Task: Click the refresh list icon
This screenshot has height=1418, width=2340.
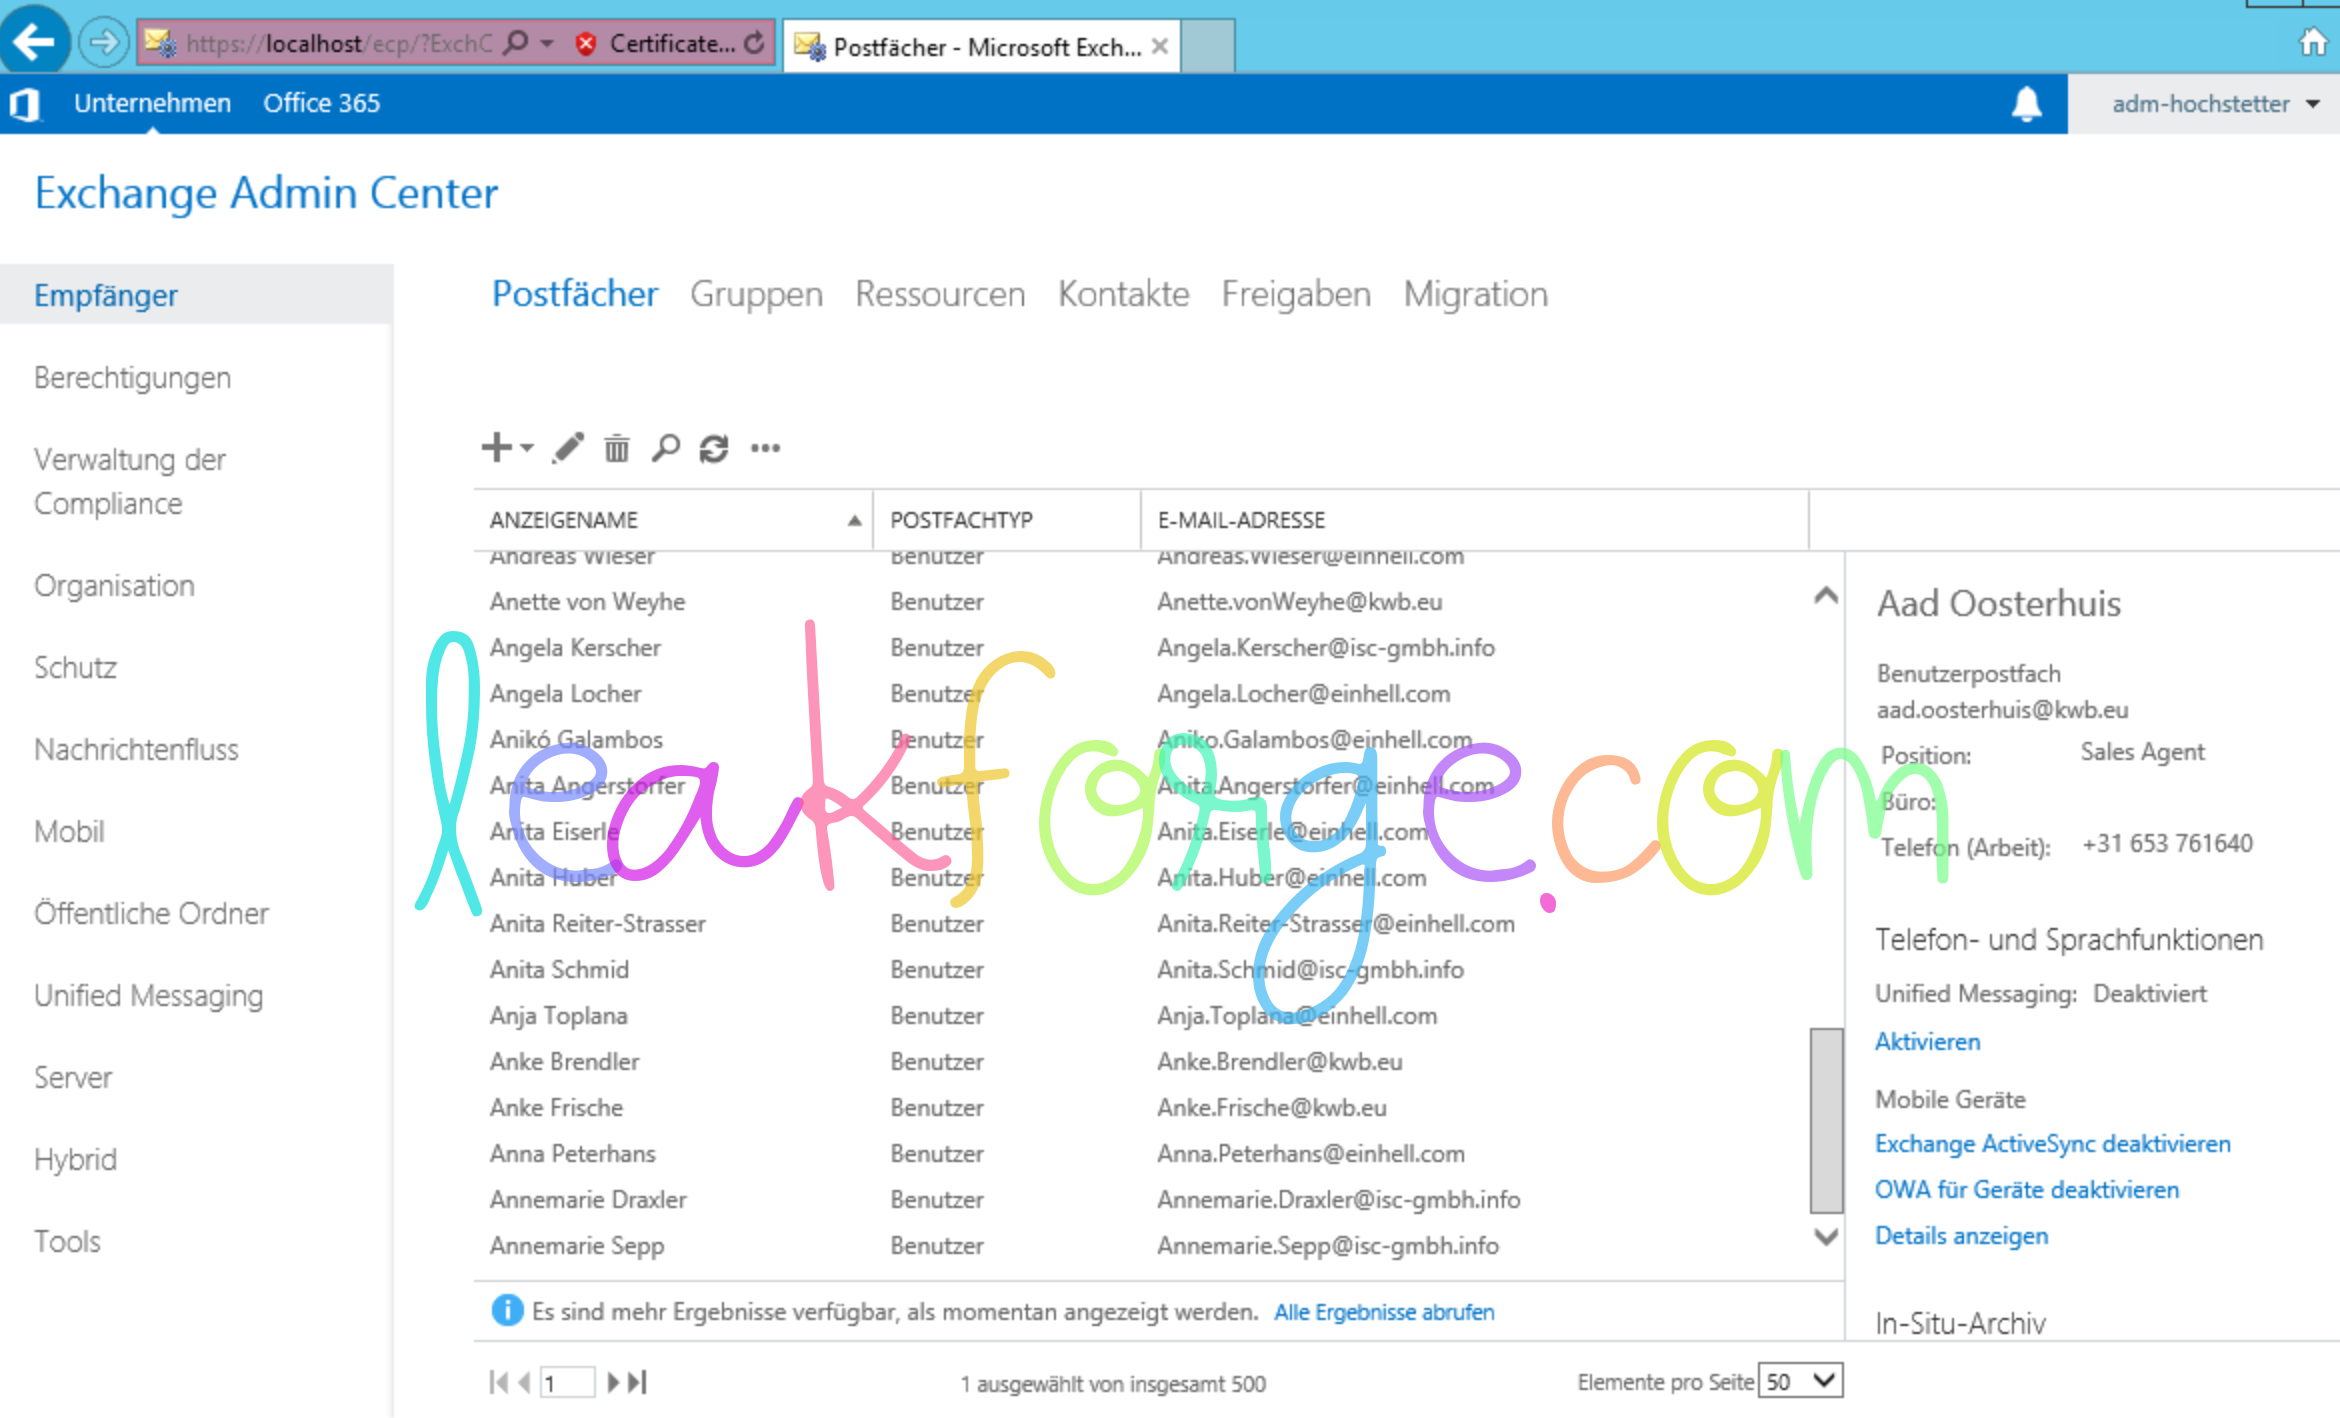Action: (x=714, y=449)
